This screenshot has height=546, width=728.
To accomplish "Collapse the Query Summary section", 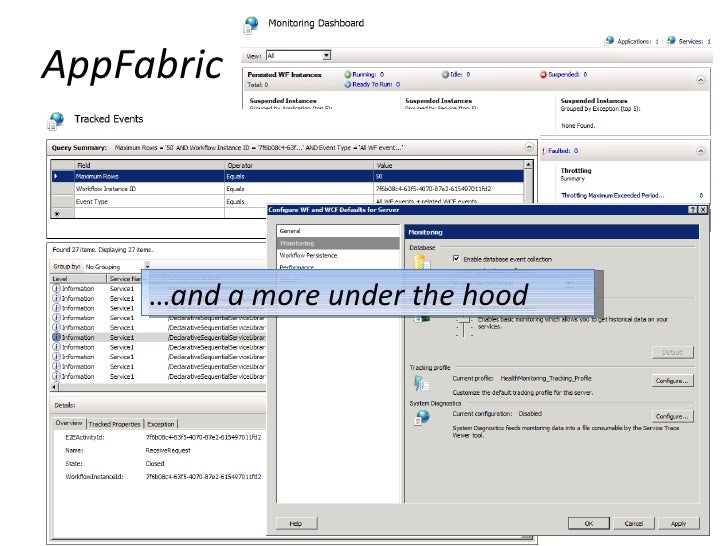I will click(529, 147).
